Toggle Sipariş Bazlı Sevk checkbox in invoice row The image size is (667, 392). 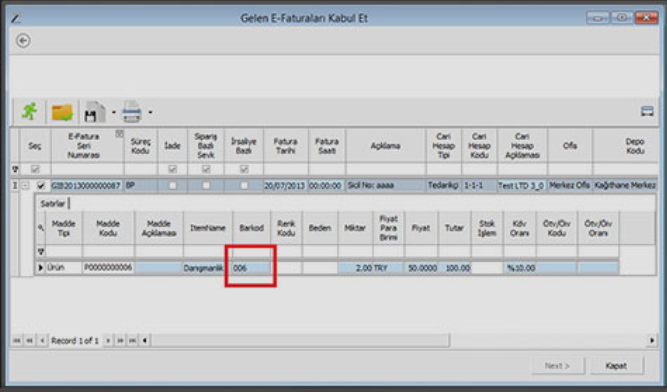(x=206, y=185)
